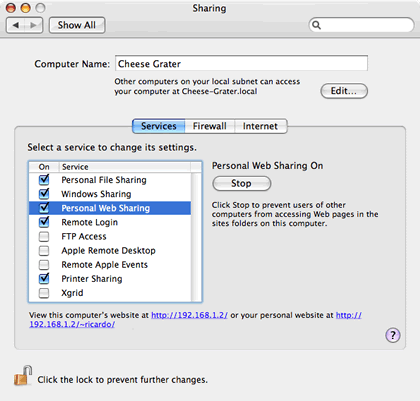Enable Xgrid service checkbox
The image size is (420, 401).
44,293
